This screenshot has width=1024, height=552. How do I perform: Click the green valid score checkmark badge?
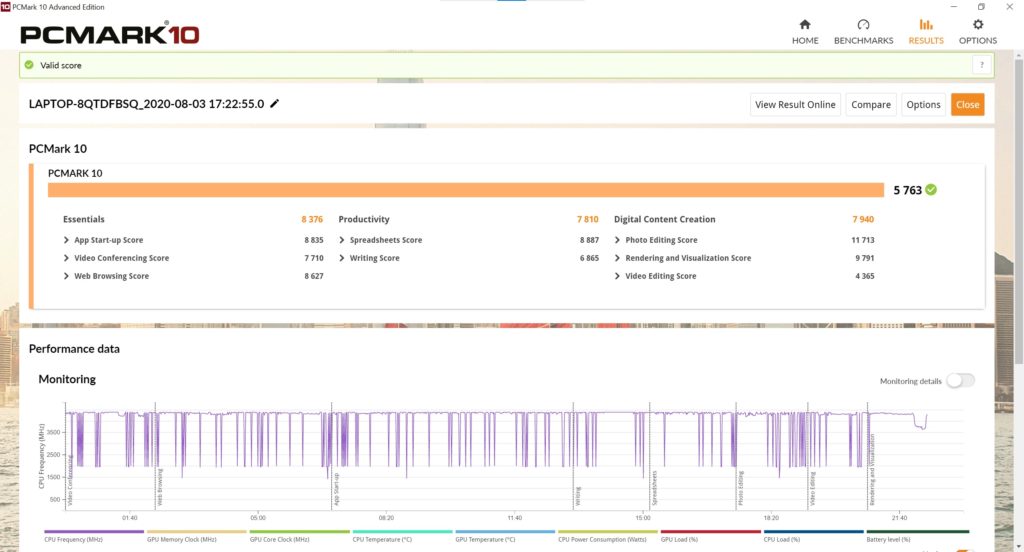pos(931,190)
